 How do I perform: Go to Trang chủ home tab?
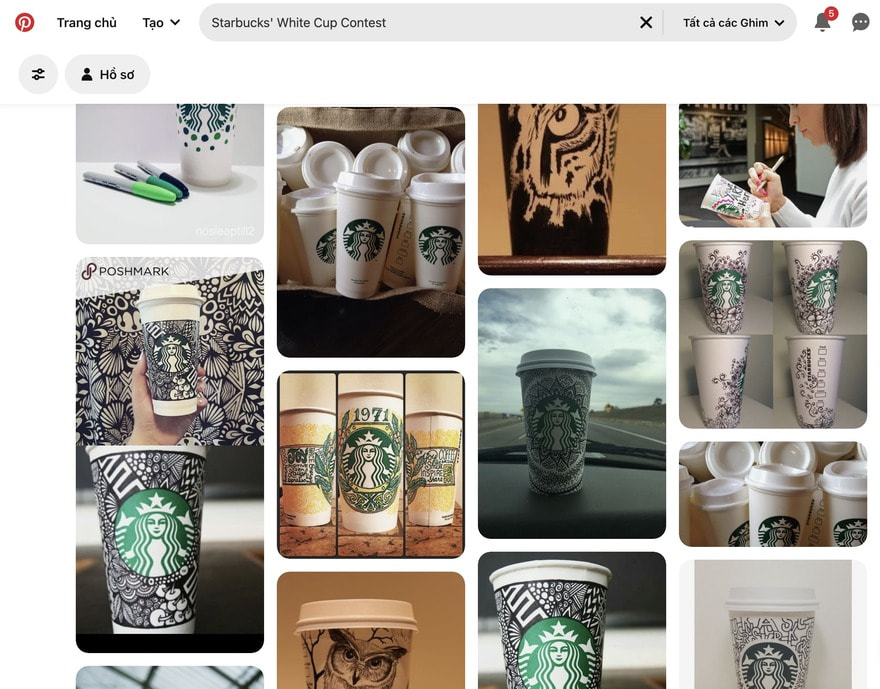coord(86,22)
